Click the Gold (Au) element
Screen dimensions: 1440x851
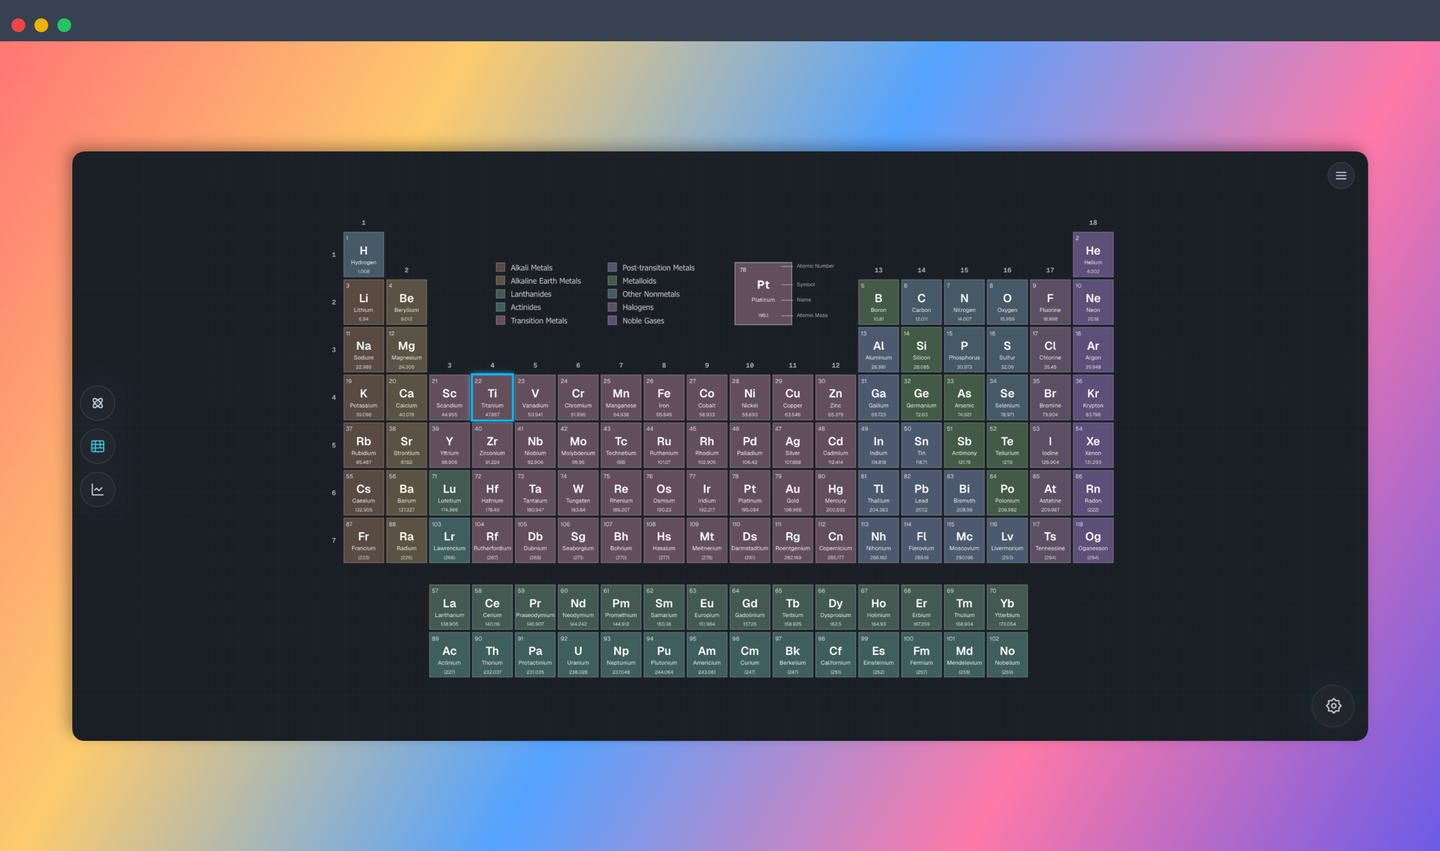point(792,492)
